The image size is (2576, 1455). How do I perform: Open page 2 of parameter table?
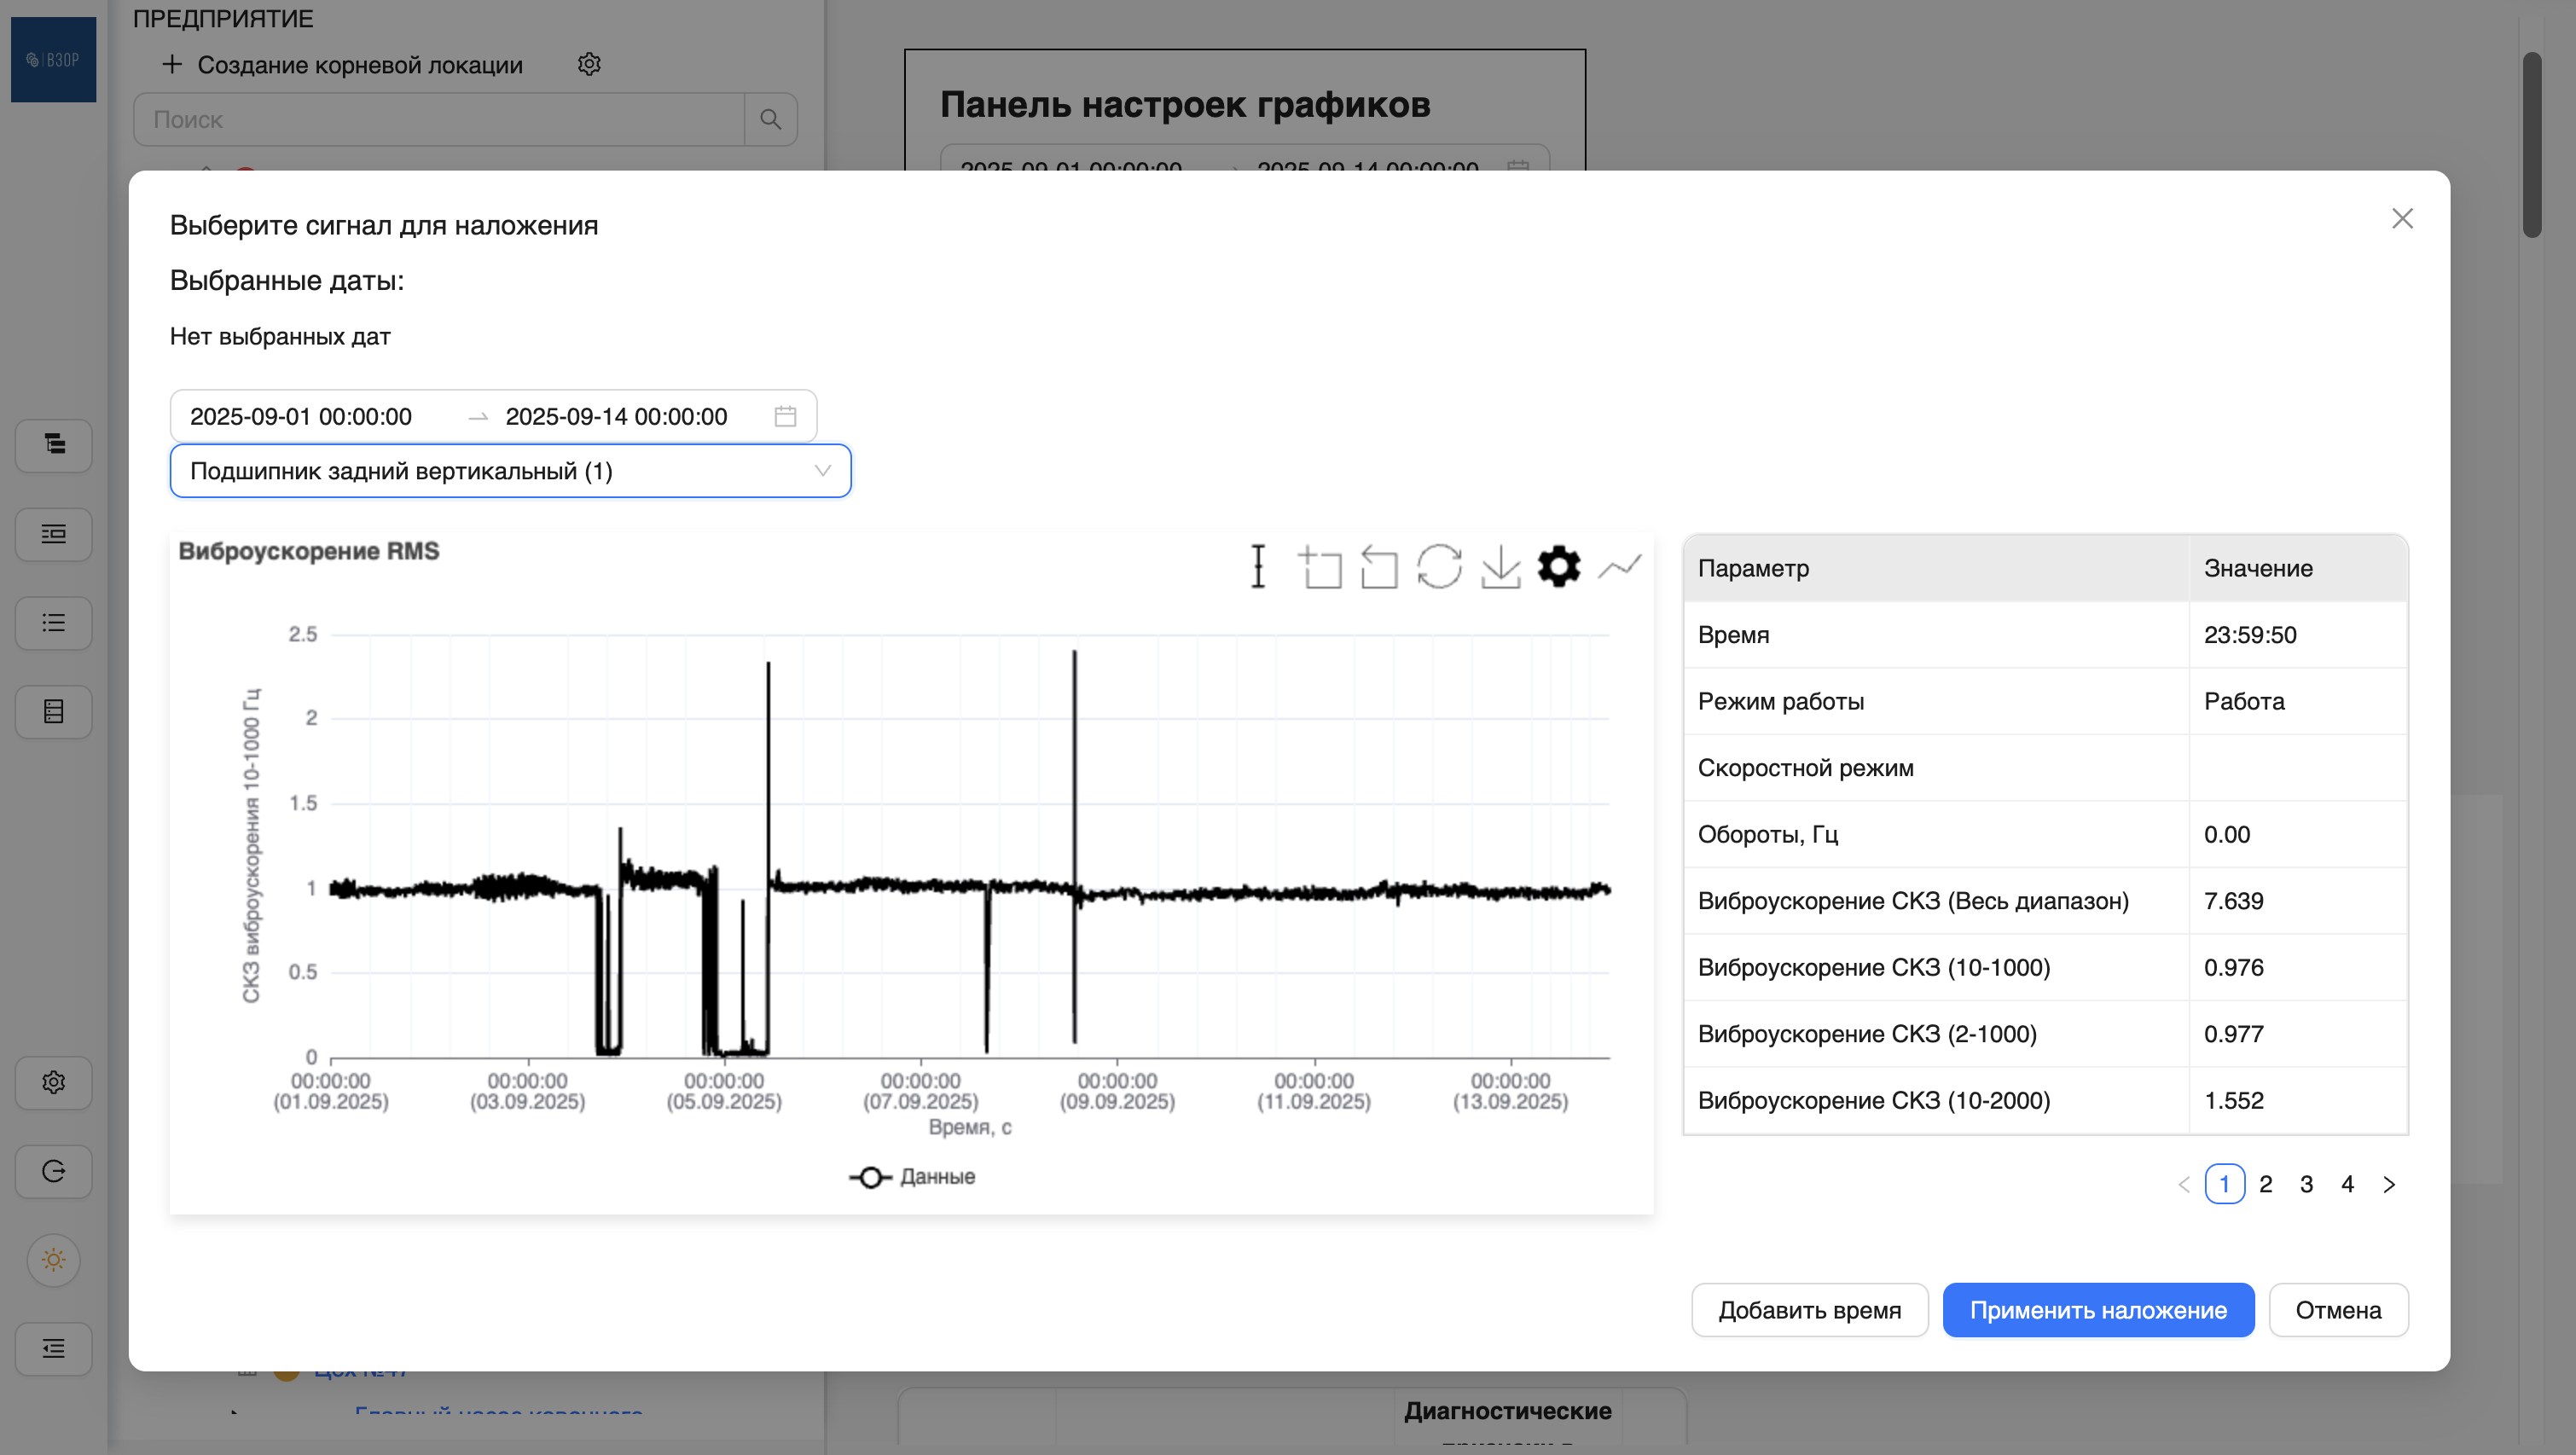click(x=2265, y=1185)
